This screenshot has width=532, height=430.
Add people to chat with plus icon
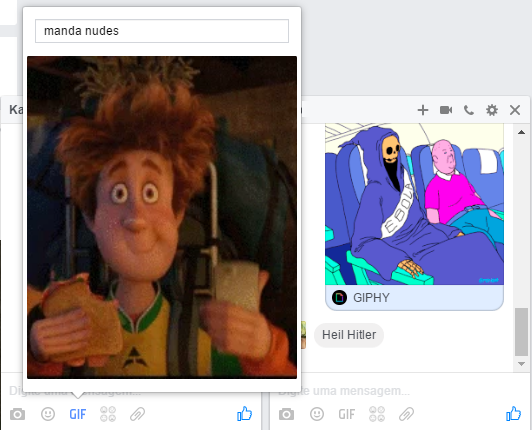pos(423,110)
